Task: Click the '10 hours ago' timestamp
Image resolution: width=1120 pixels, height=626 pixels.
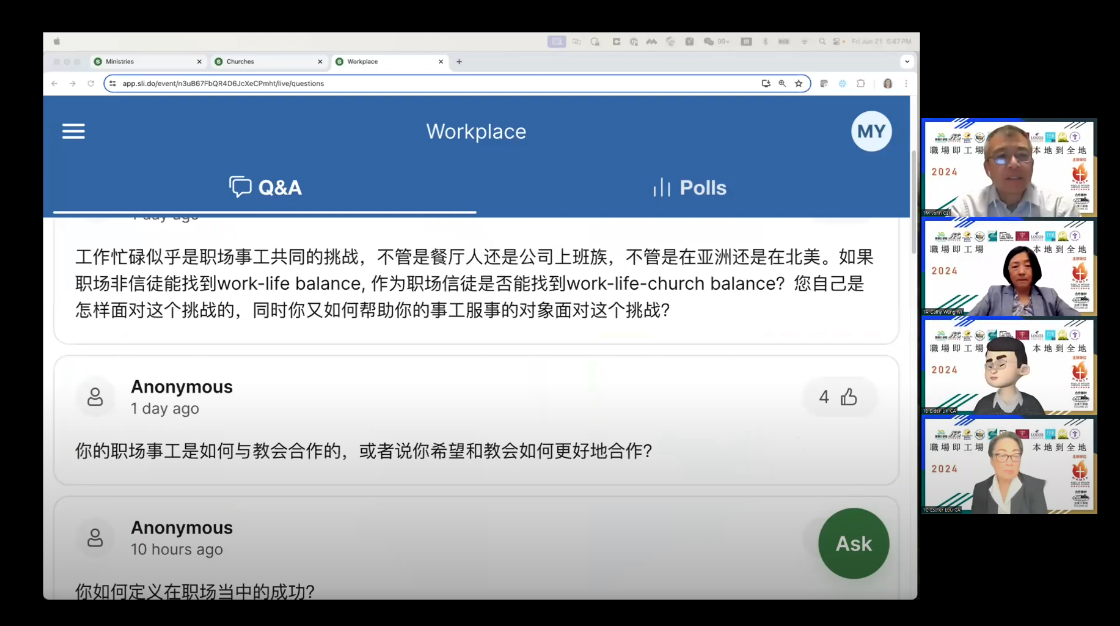Action: pyautogui.click(x=176, y=550)
